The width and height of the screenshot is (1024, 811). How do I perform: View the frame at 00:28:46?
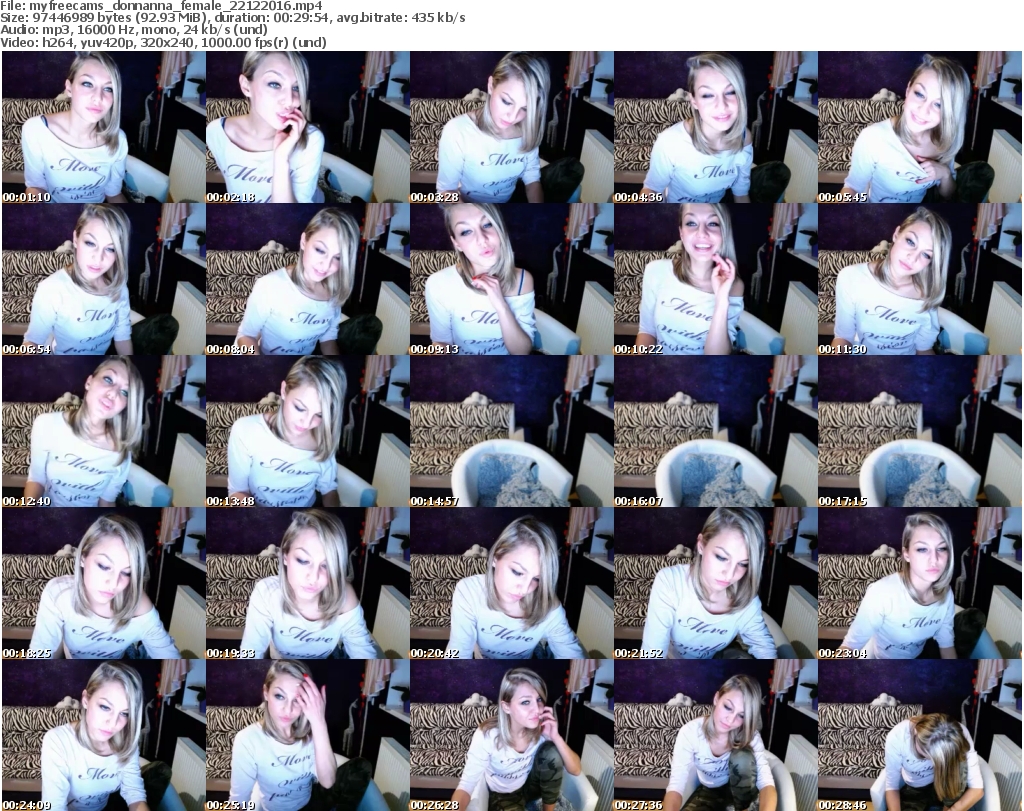pos(919,735)
